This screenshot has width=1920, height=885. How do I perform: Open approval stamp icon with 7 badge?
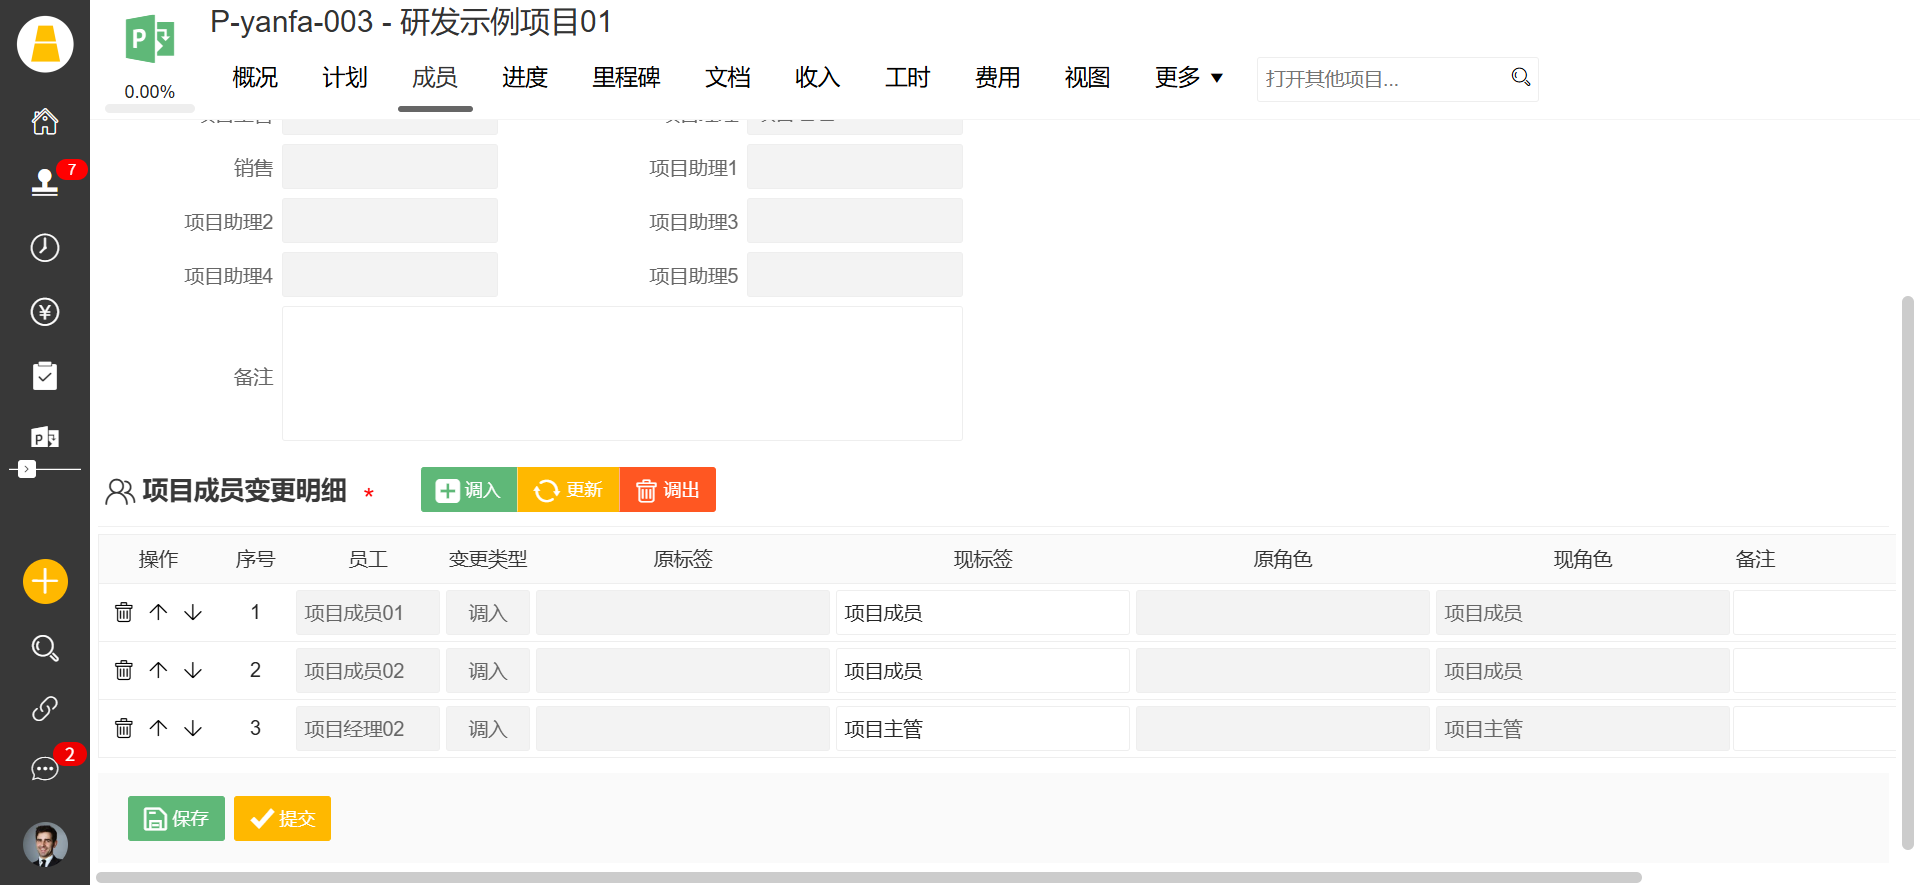(x=45, y=182)
